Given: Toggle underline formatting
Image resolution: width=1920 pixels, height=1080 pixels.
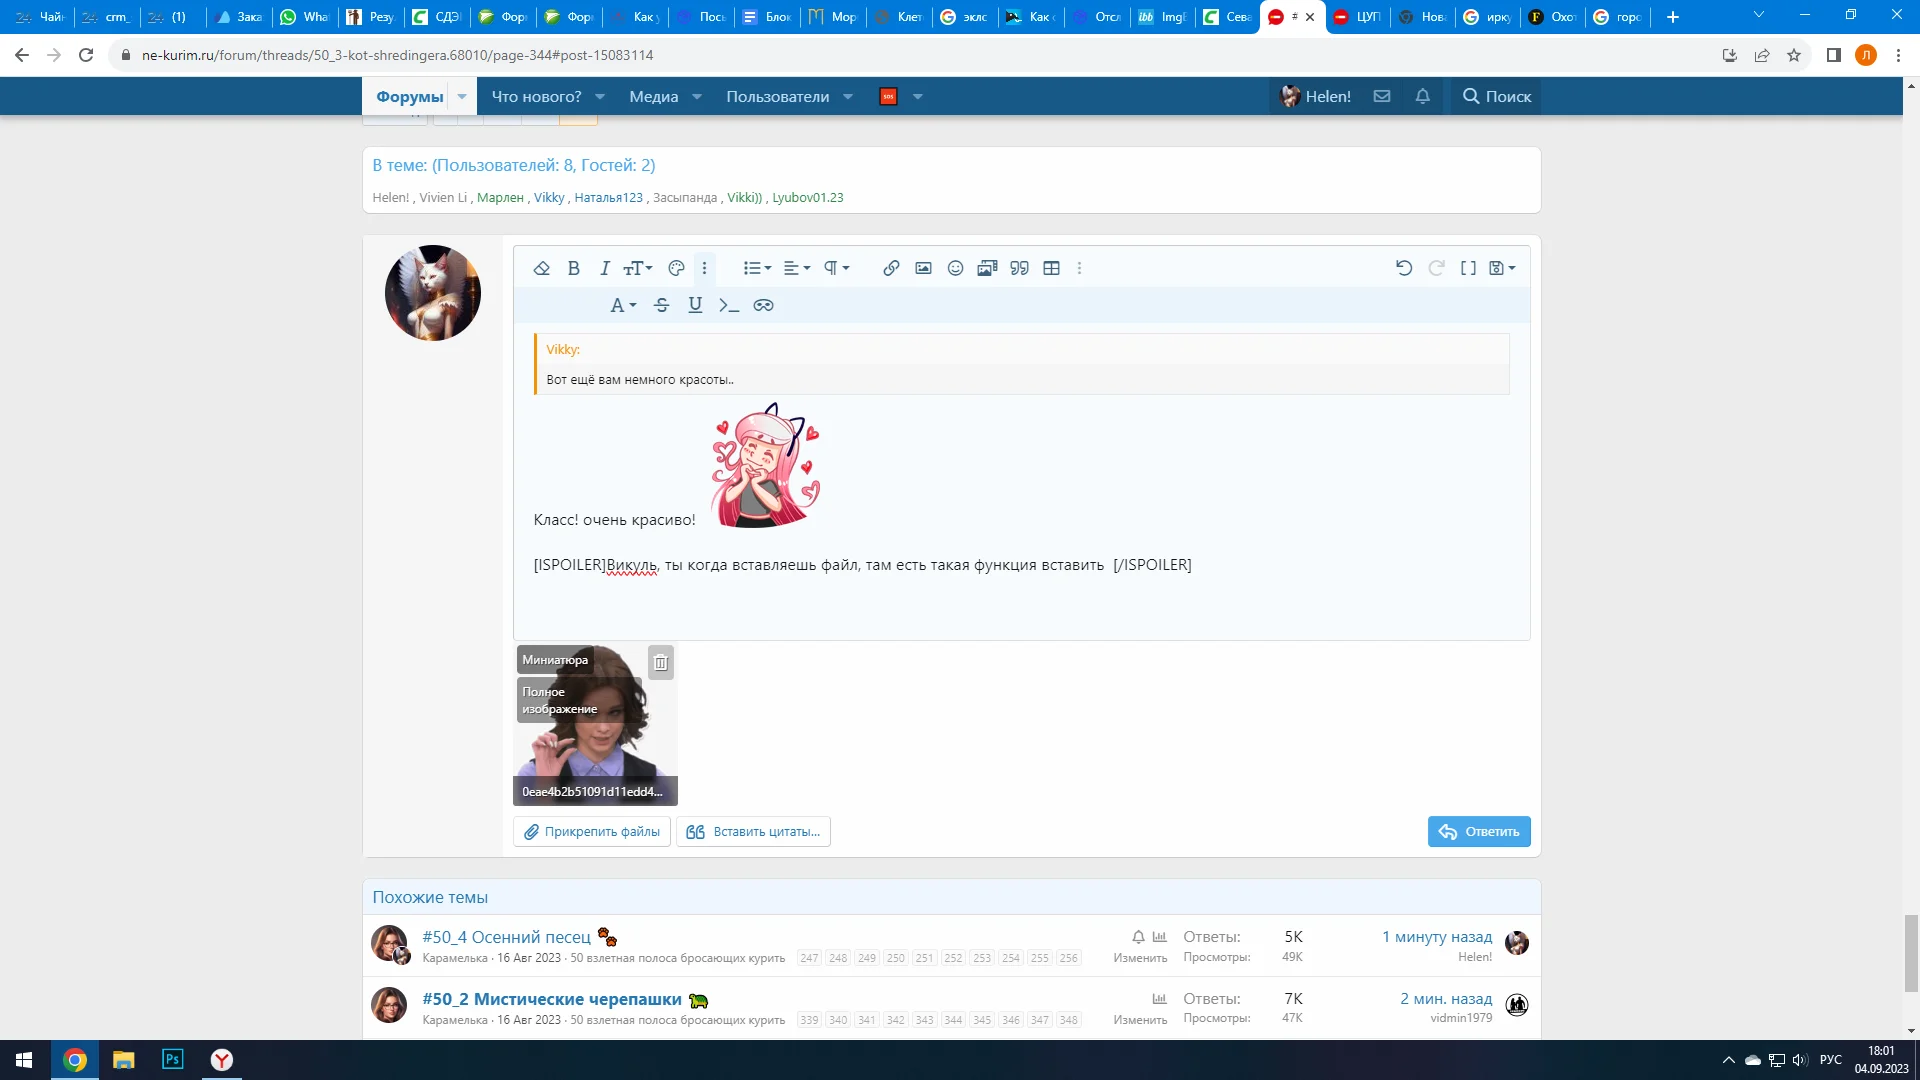Looking at the screenshot, I should 695,305.
